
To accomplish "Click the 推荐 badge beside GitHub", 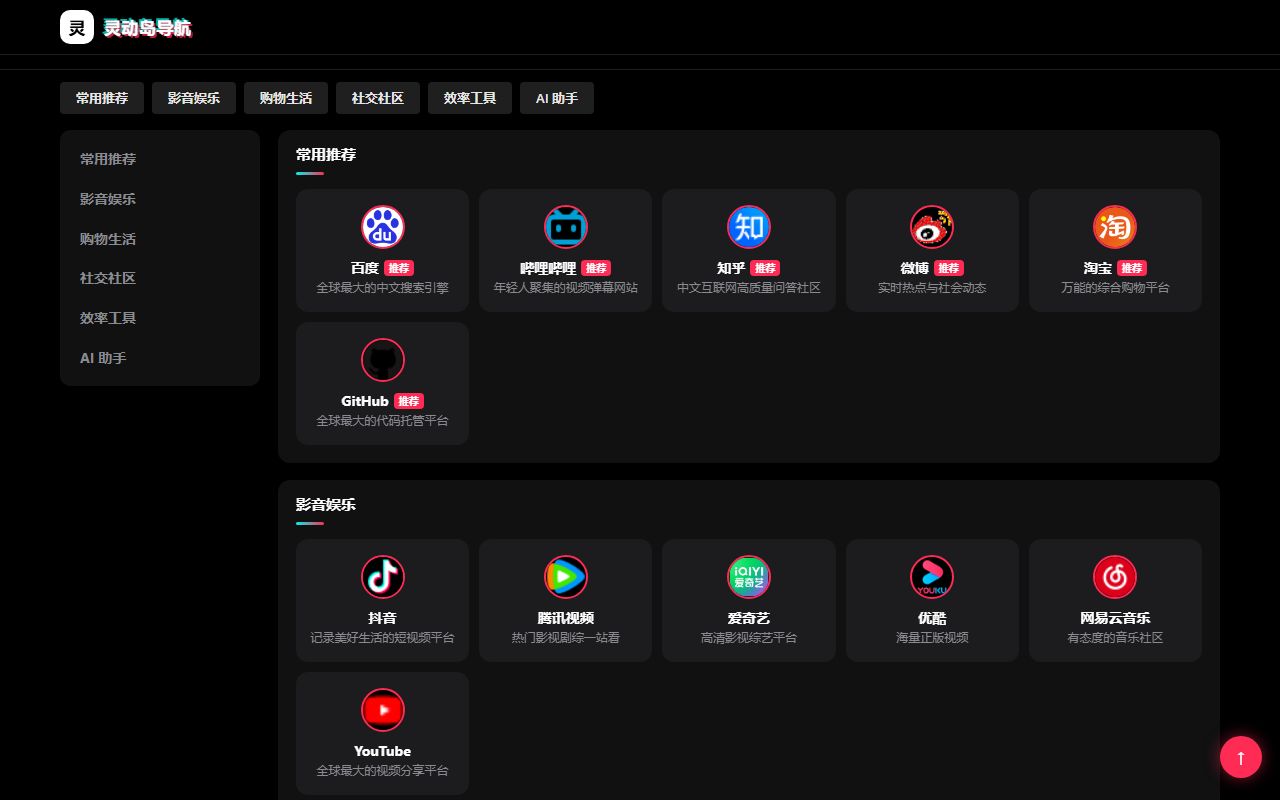I will pos(409,401).
